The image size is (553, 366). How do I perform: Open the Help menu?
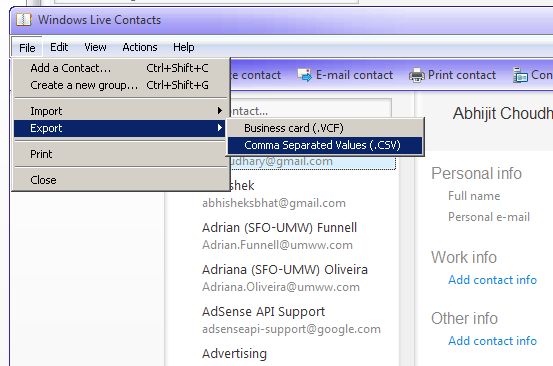[x=183, y=47]
